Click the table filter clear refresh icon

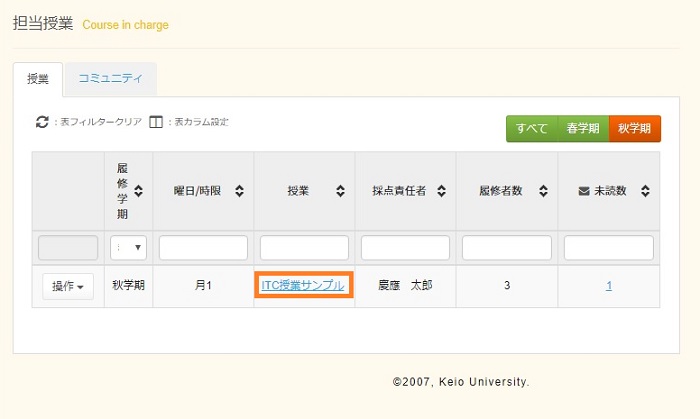(x=42, y=122)
